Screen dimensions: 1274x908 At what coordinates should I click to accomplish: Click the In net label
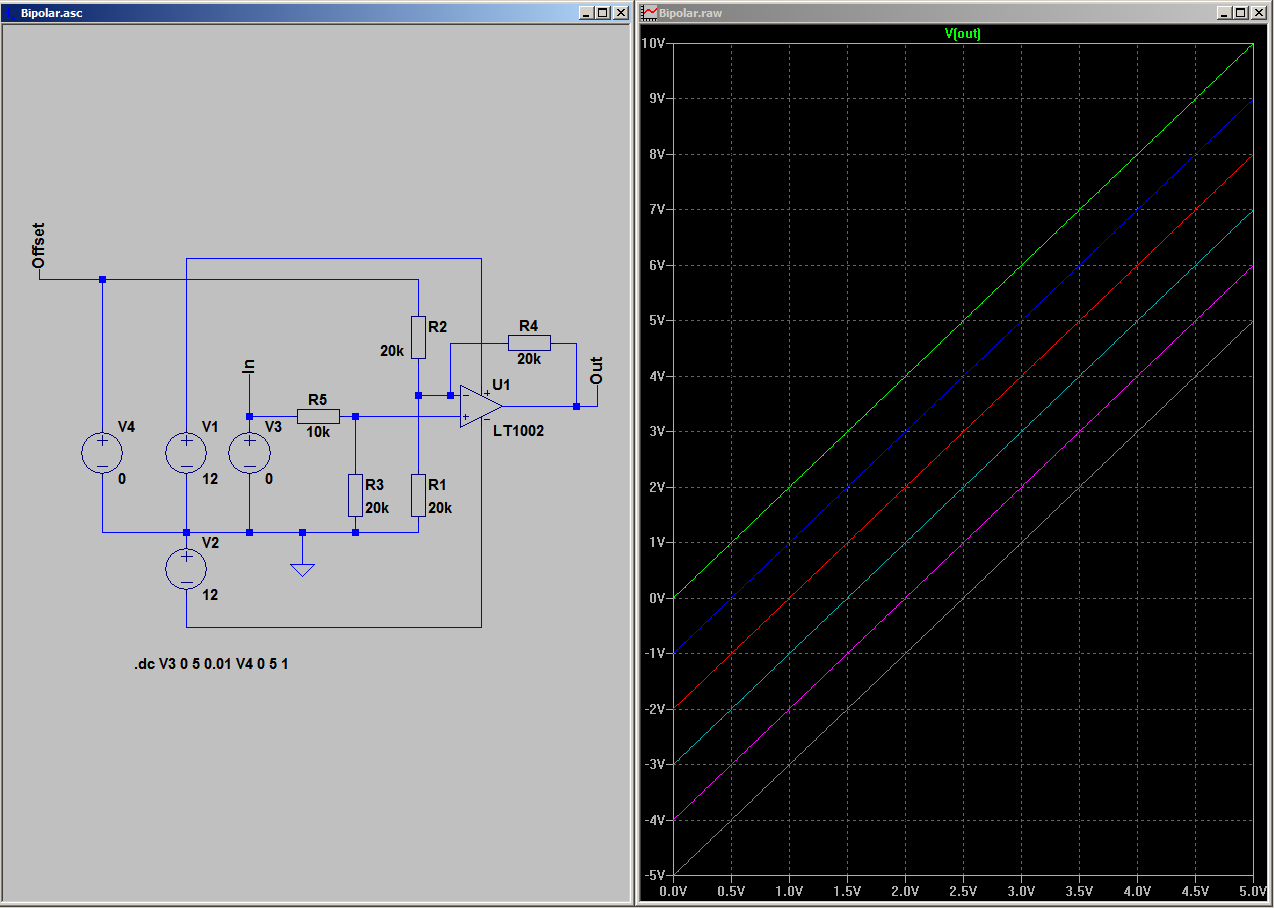pyautogui.click(x=249, y=365)
